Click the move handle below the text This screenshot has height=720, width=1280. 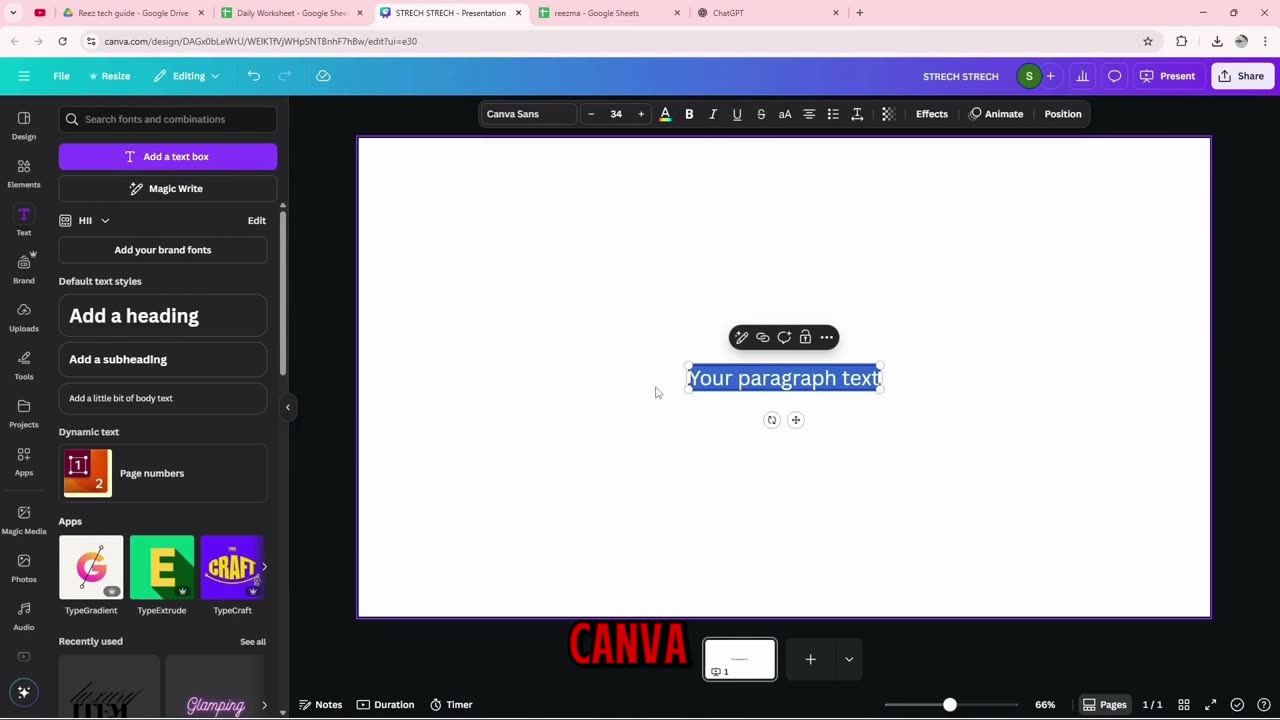pos(796,420)
